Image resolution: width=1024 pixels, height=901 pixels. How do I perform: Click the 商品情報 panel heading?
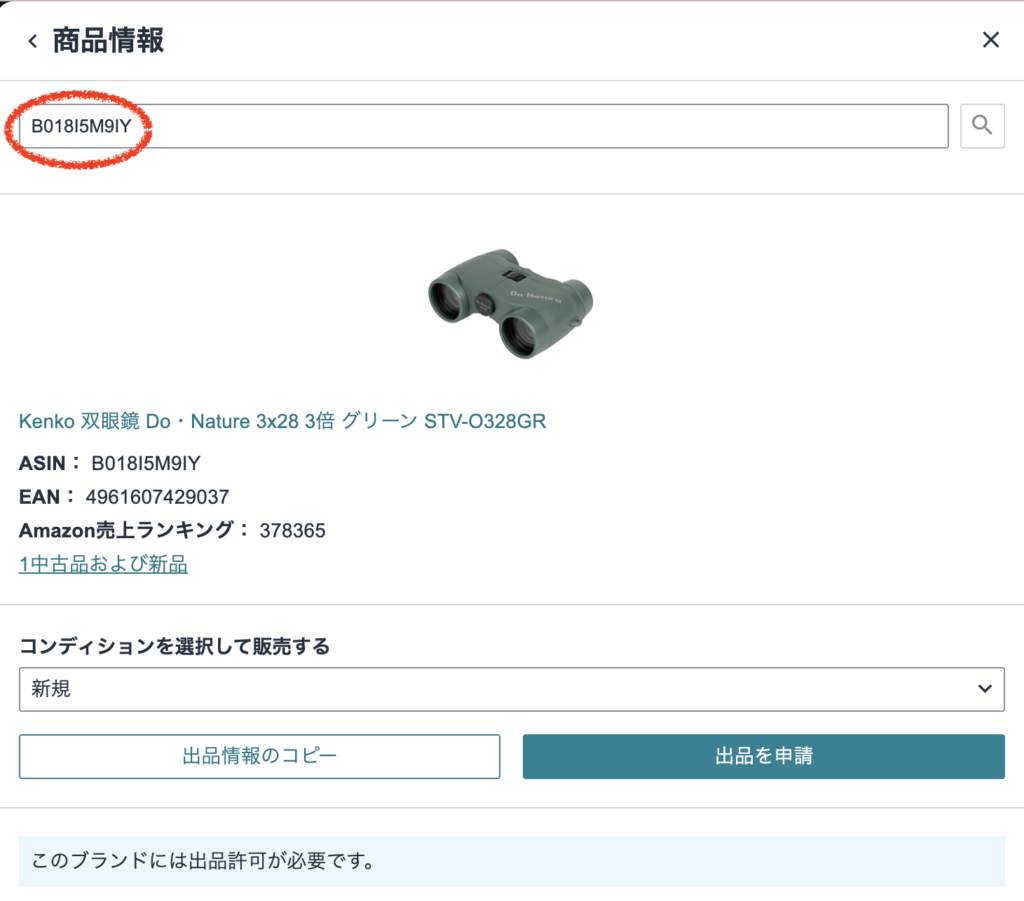coord(108,40)
